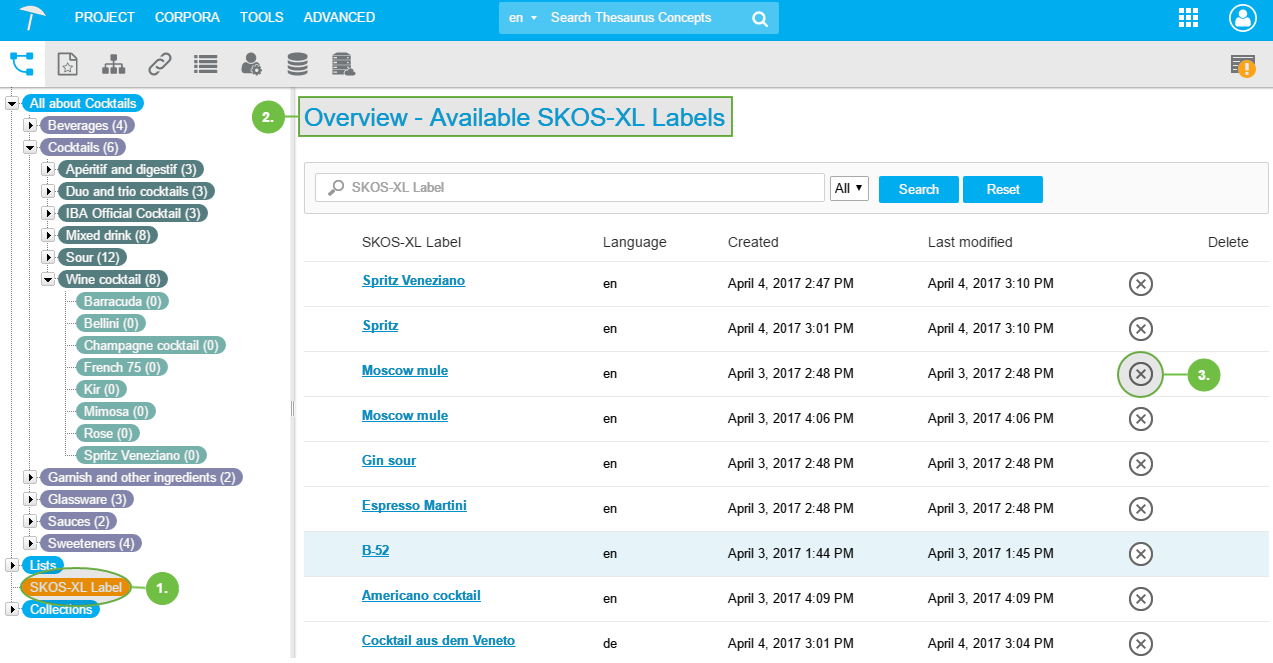Click the chain link icon in toolbar

point(160,65)
